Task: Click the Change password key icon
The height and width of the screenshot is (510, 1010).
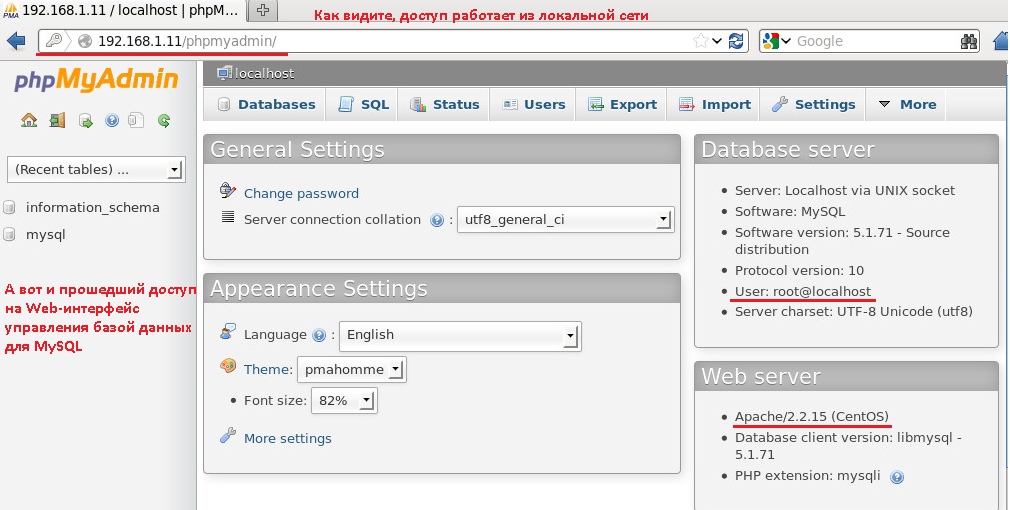Action: [x=227, y=191]
